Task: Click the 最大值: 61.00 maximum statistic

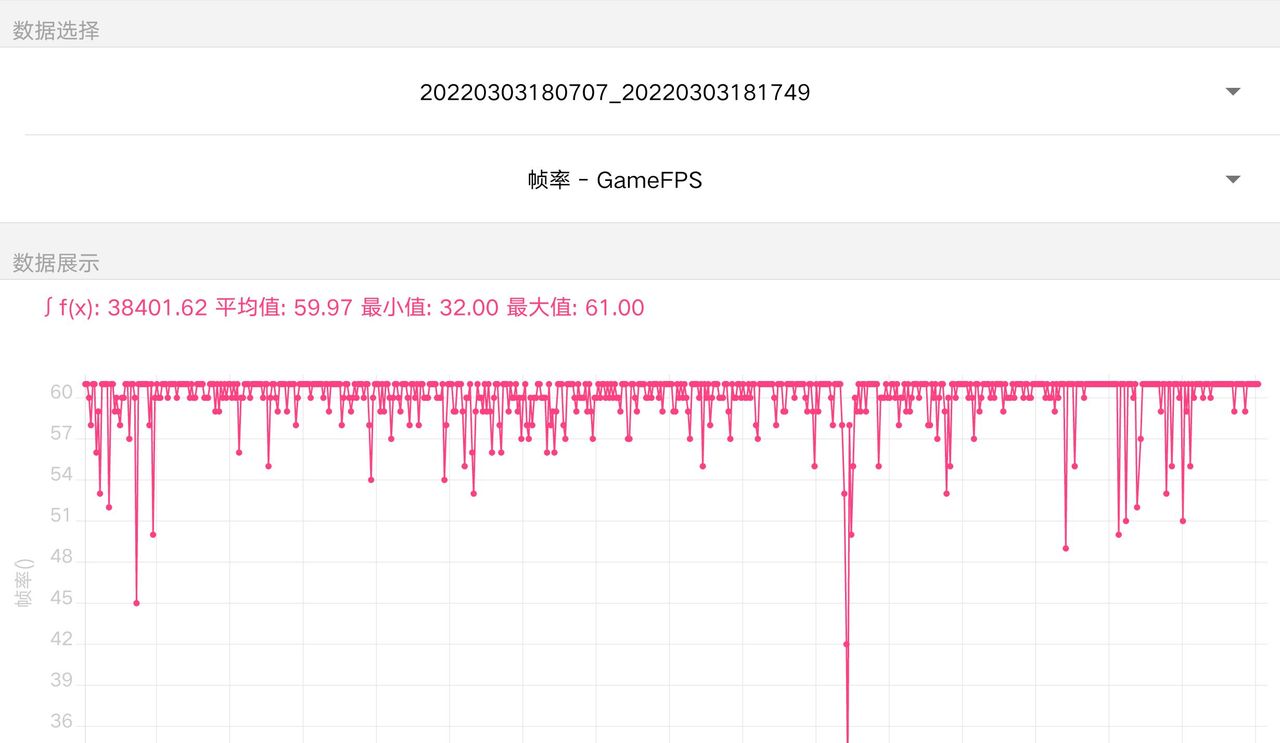Action: [x=575, y=308]
